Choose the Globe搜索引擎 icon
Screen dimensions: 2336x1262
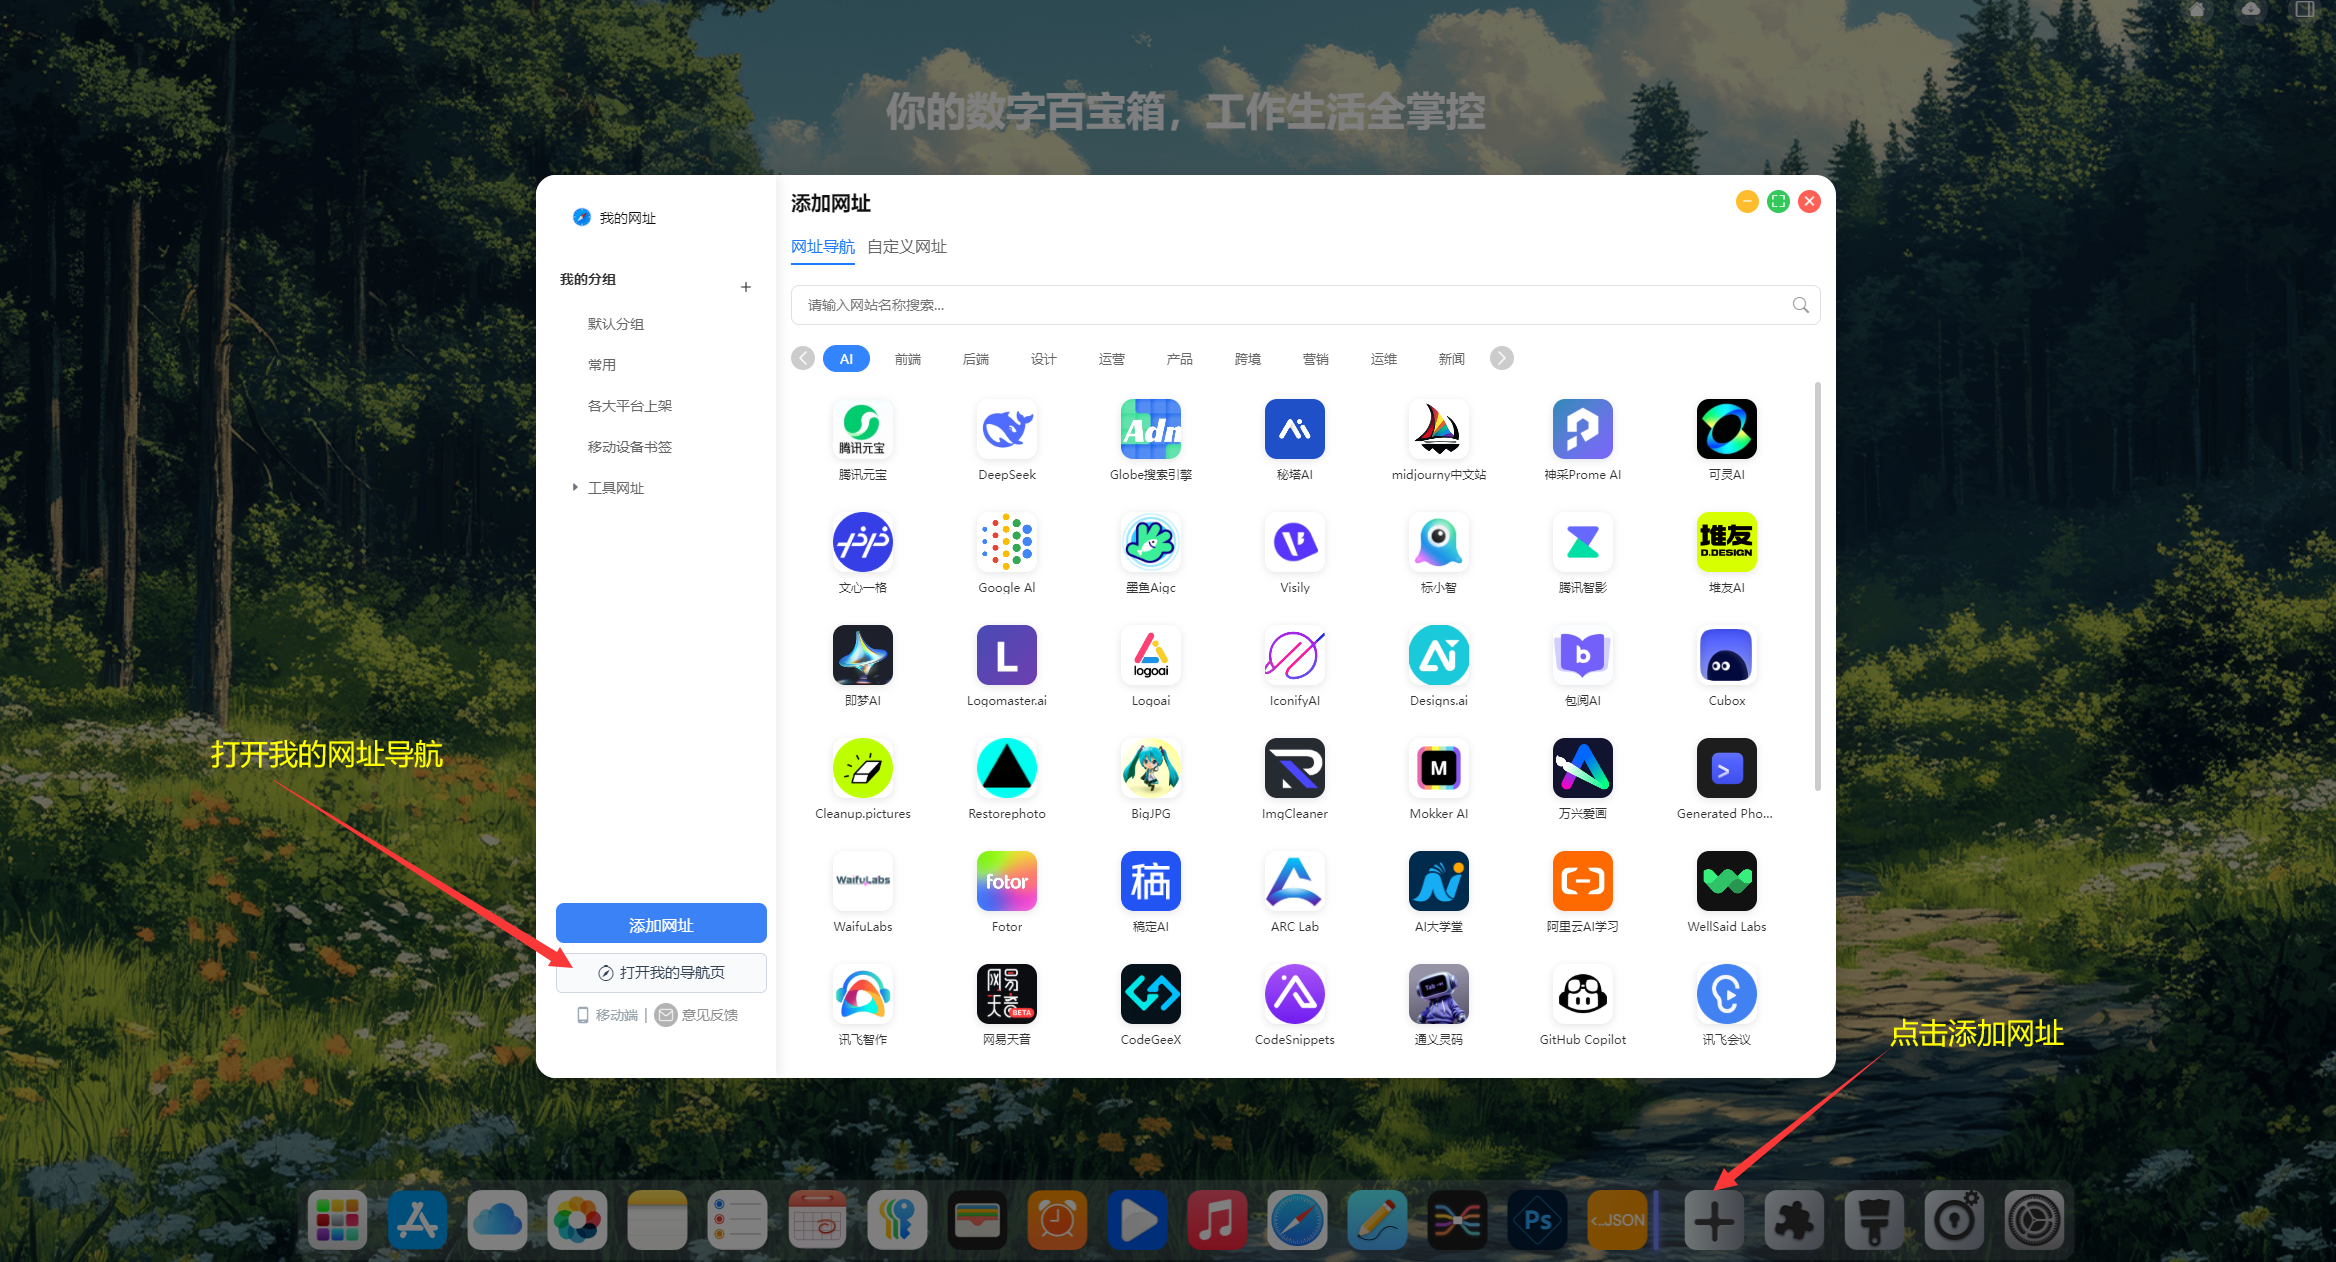click(1150, 429)
